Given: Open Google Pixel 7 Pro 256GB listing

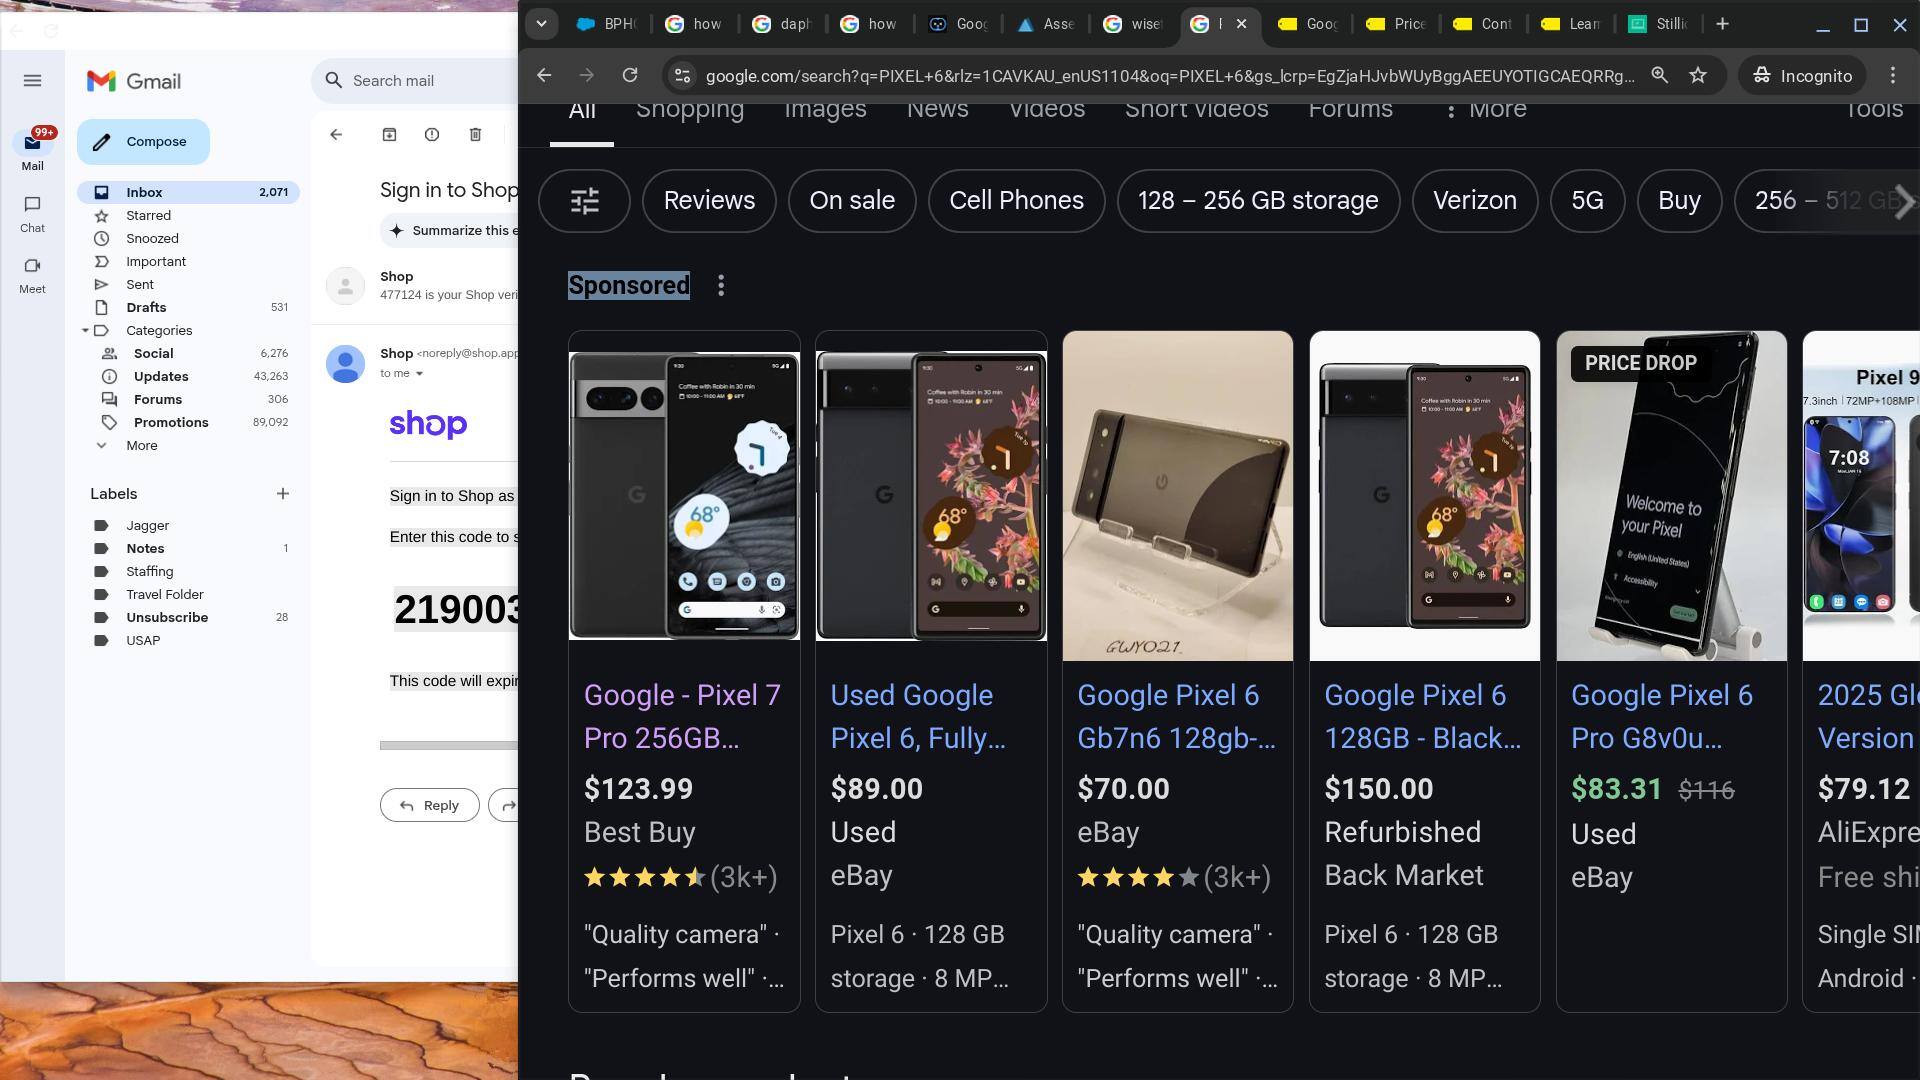Looking at the screenshot, I should coord(682,716).
